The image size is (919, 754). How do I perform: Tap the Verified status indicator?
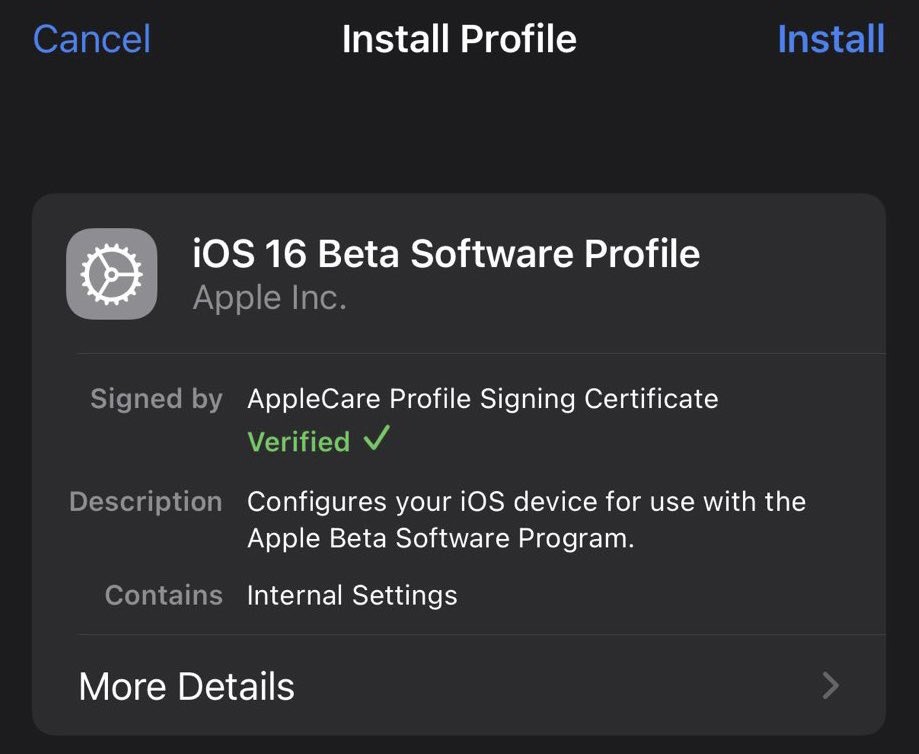(300, 441)
